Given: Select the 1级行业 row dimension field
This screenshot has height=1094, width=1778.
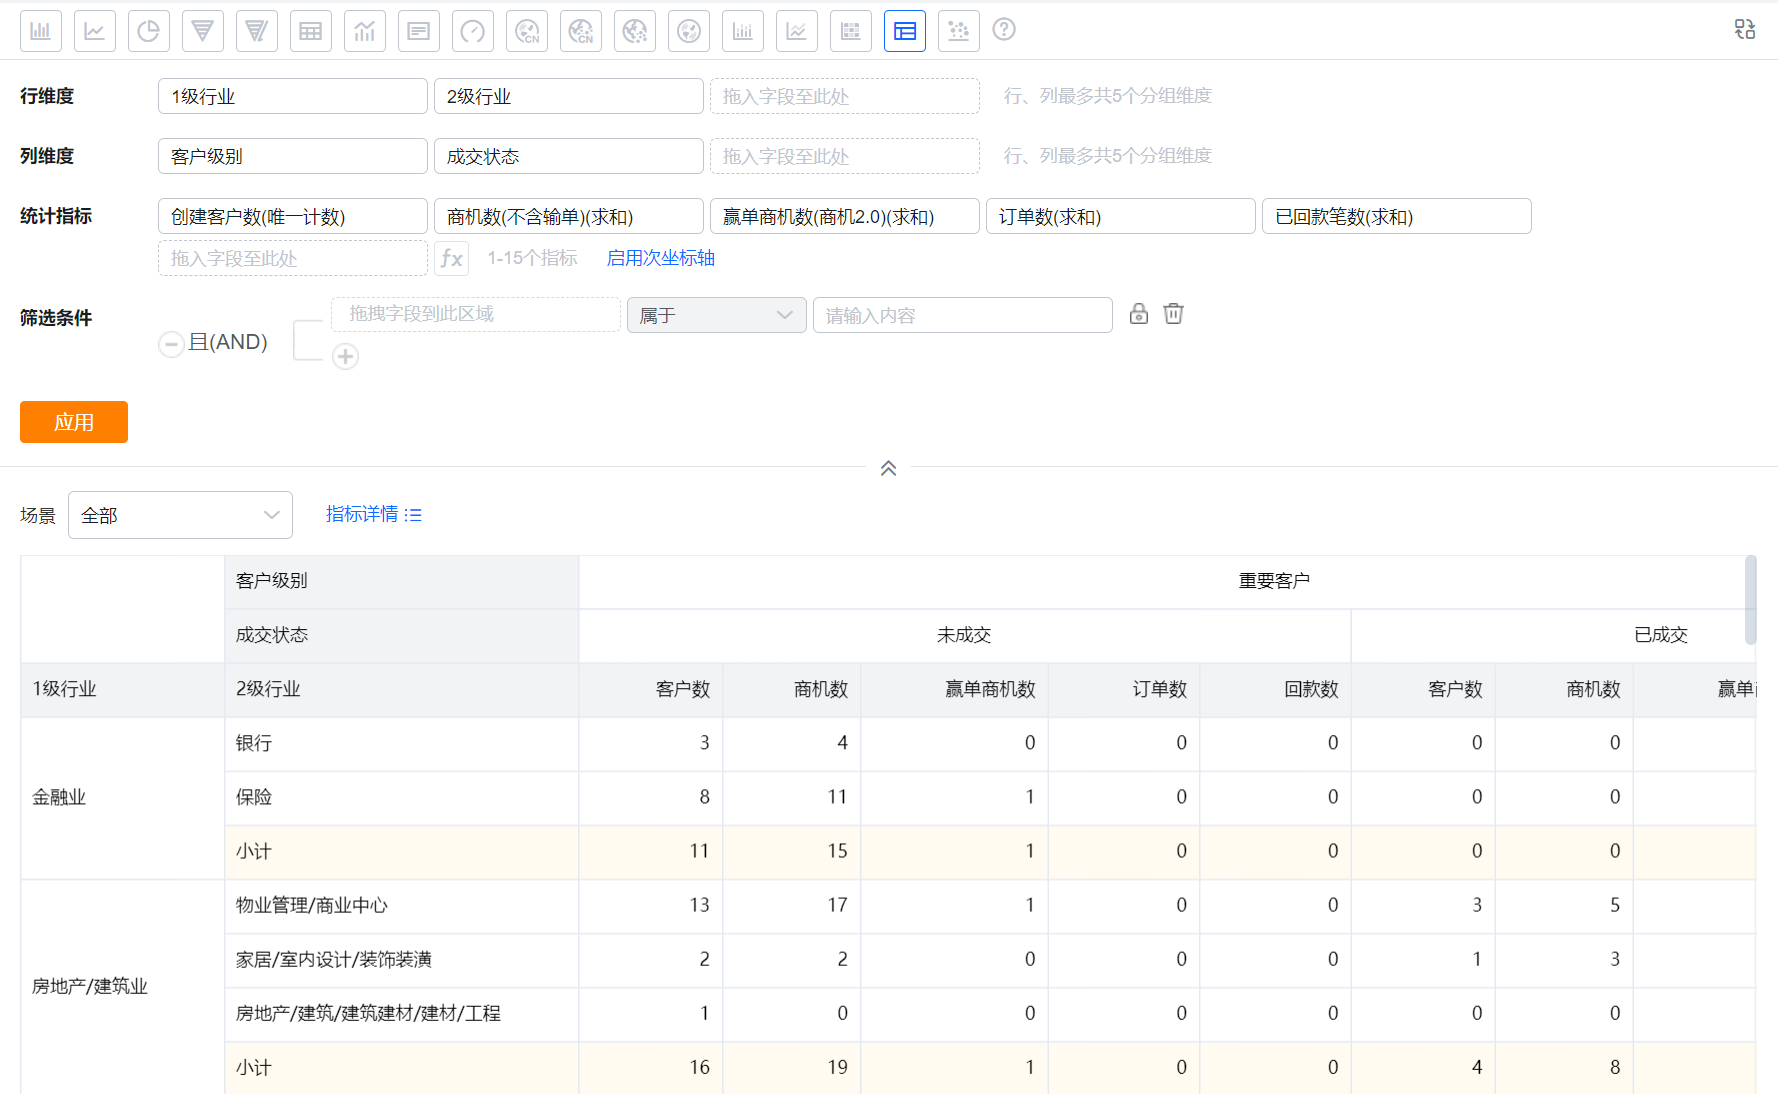Looking at the screenshot, I should coord(292,97).
